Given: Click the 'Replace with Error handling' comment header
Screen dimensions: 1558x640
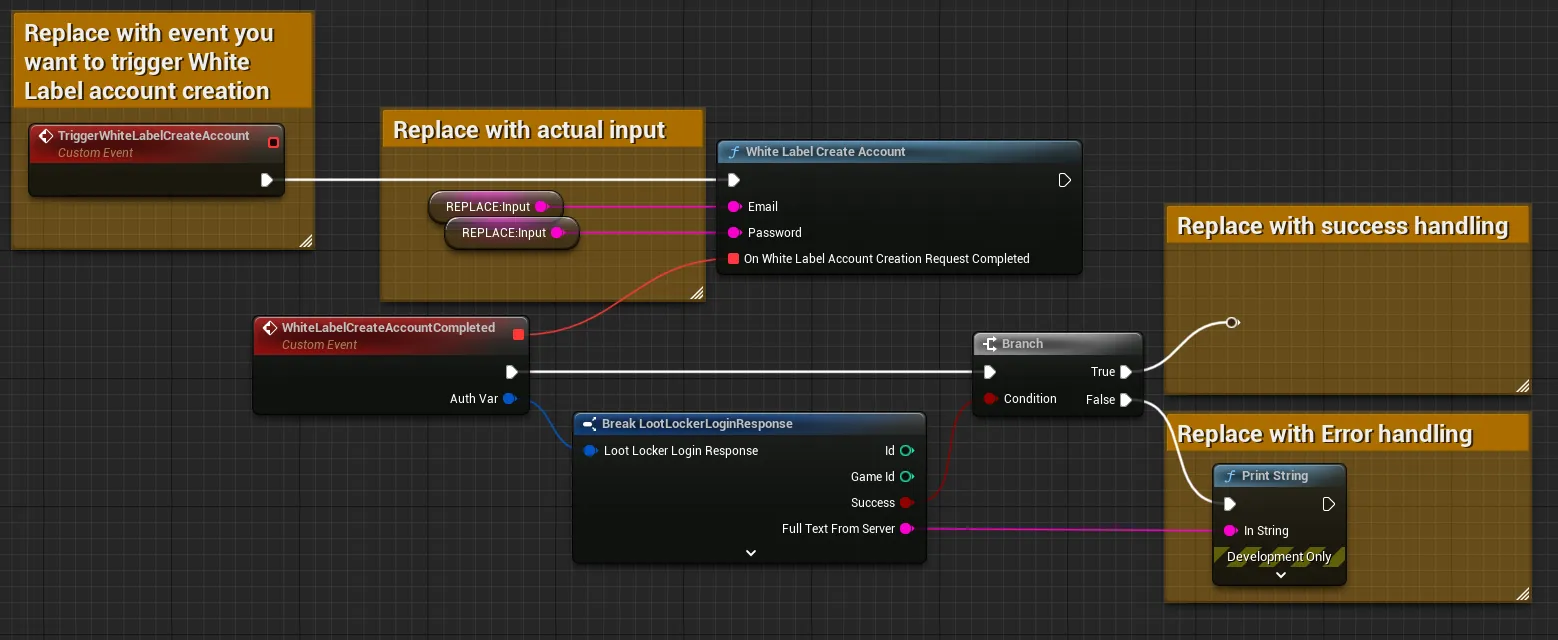Looking at the screenshot, I should [x=1348, y=434].
